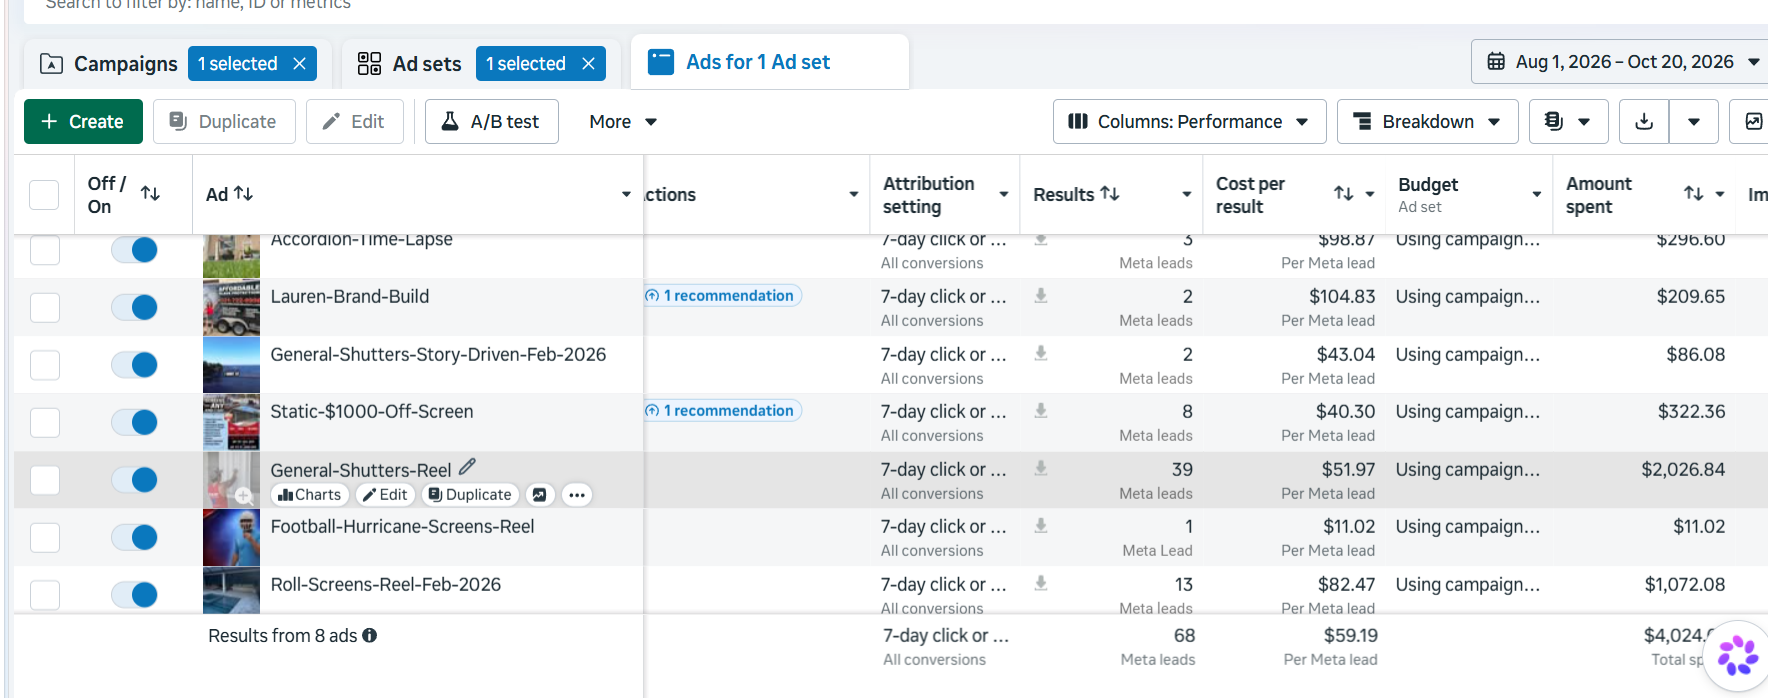Sort by the Results column
This screenshot has width=1768, height=698.
tap(1109, 193)
